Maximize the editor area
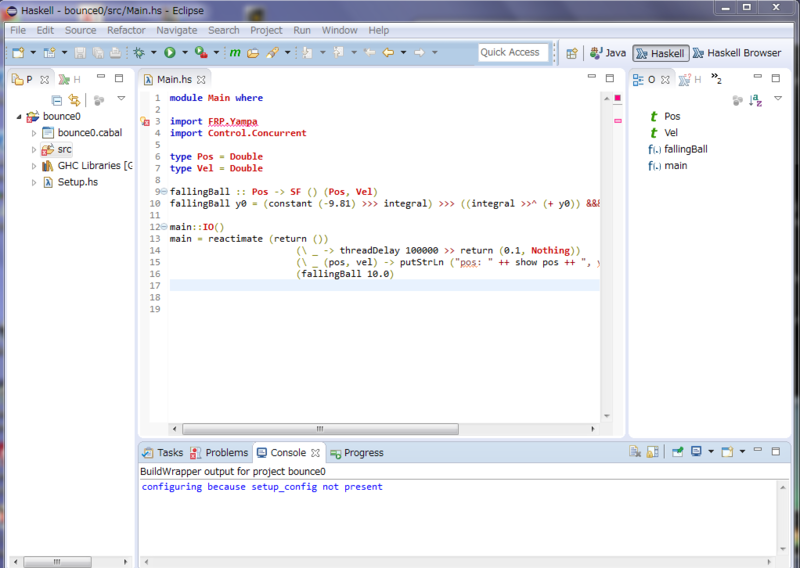Image resolution: width=800 pixels, height=568 pixels. 610,78
